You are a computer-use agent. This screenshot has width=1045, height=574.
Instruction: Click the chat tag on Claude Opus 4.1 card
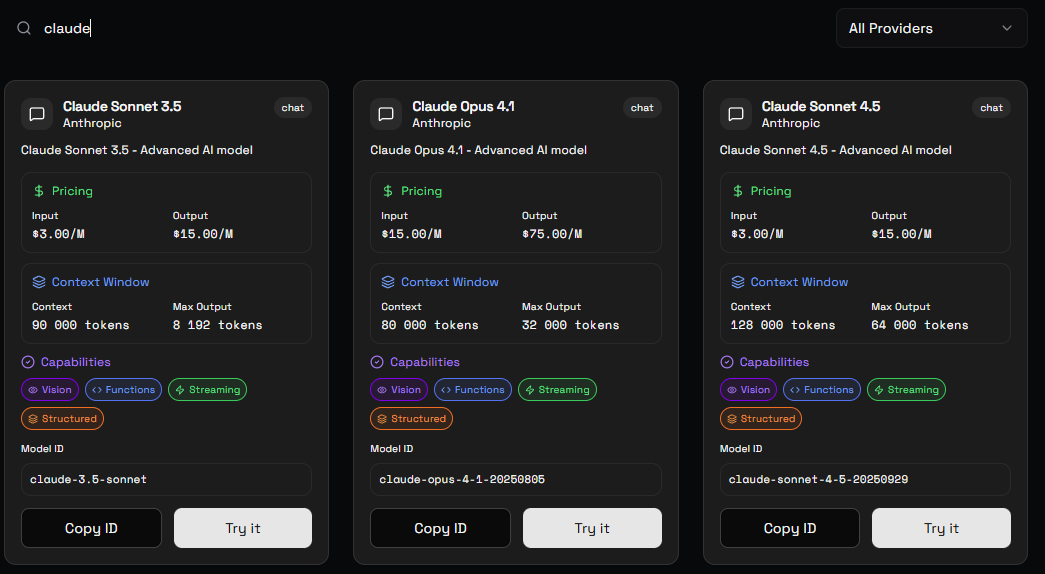642,108
